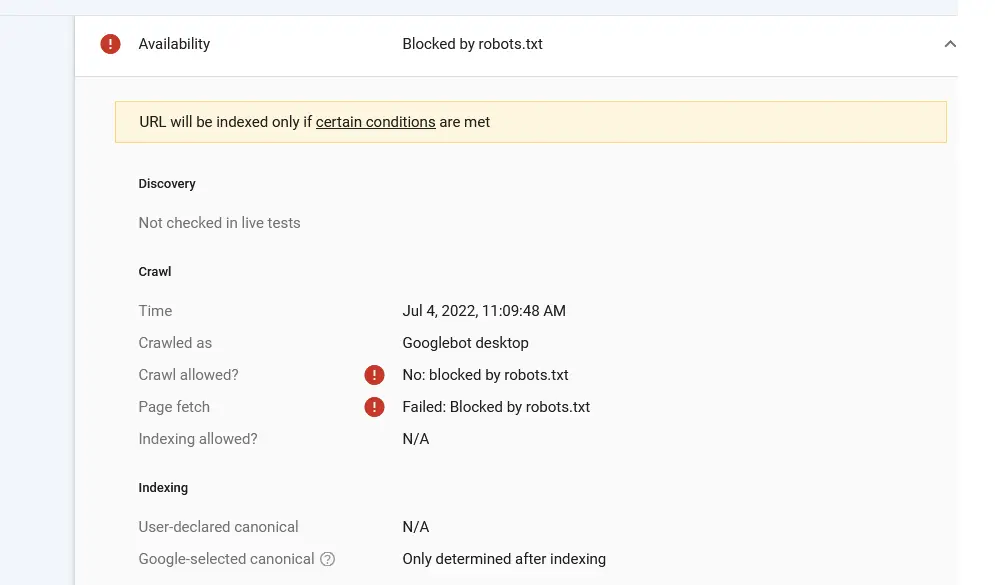Click Not checked in live tests text

coord(219,223)
